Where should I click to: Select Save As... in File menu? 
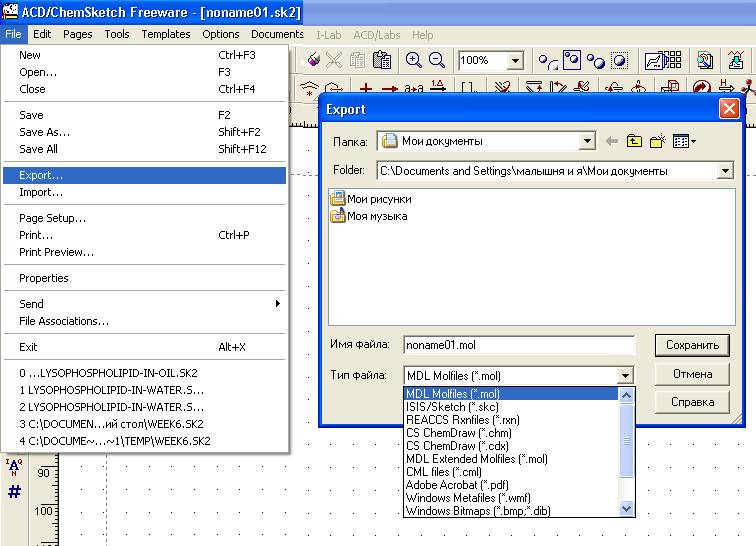[x=144, y=132]
